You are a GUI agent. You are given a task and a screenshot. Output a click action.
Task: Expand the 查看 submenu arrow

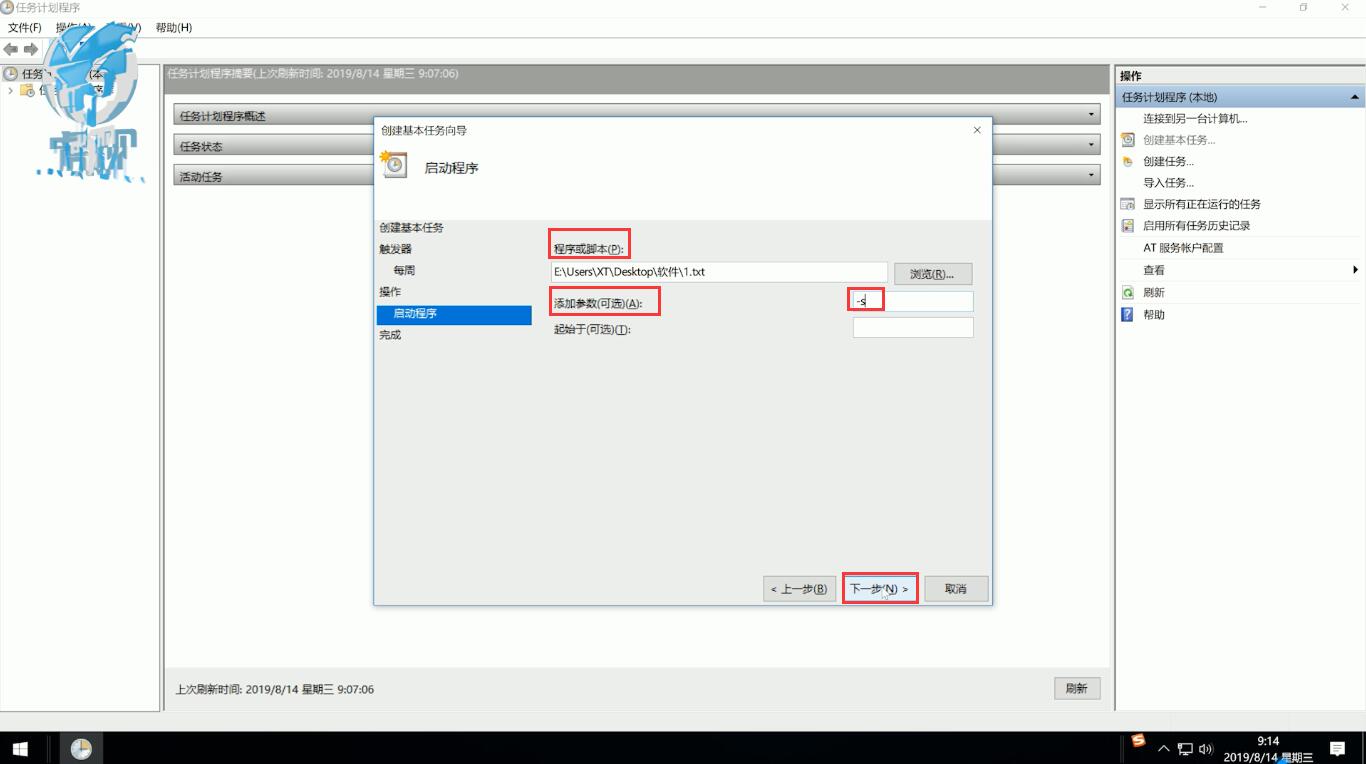pyautogui.click(x=1355, y=270)
